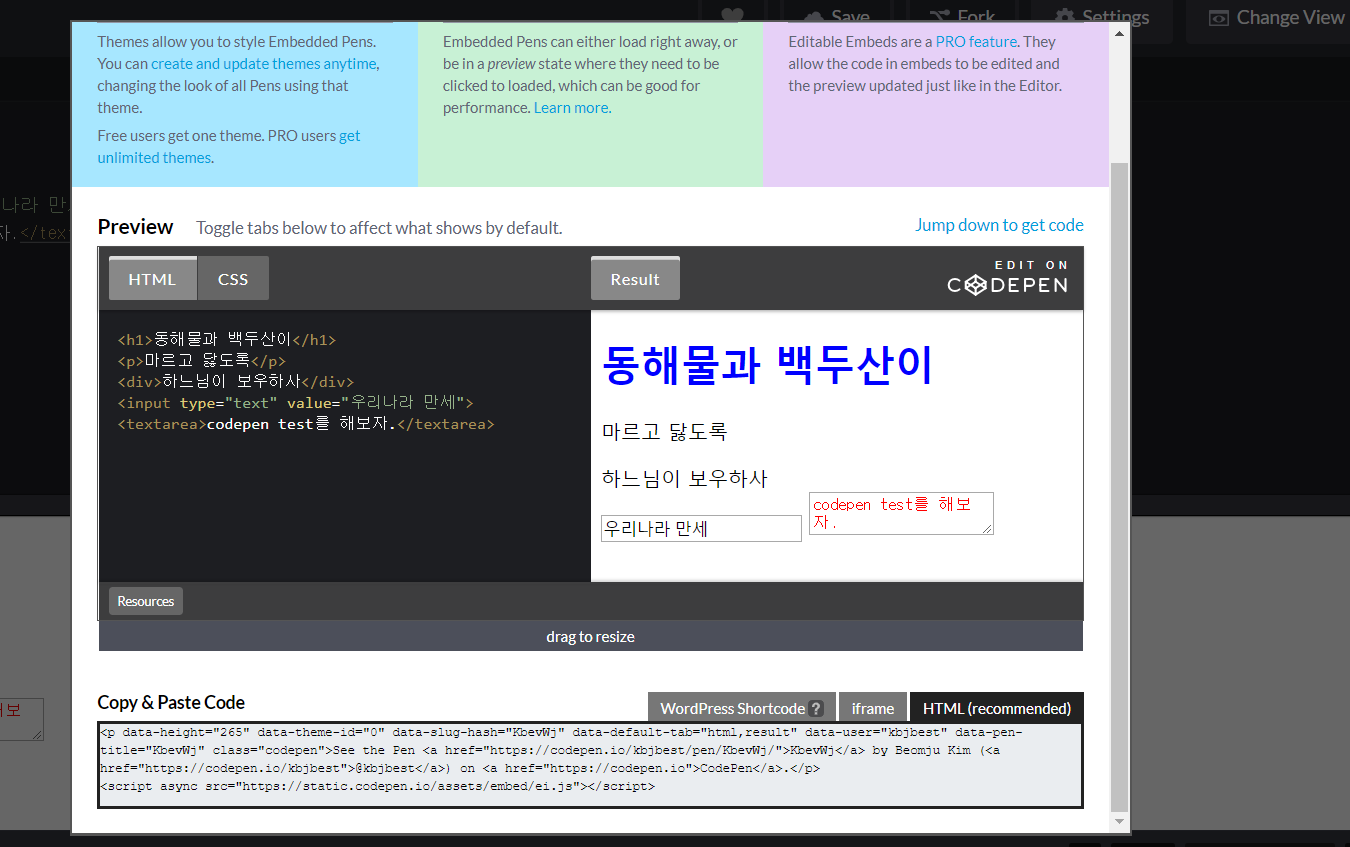Click the Preview heading
Screen dimensions: 1350x847
[x=135, y=226]
